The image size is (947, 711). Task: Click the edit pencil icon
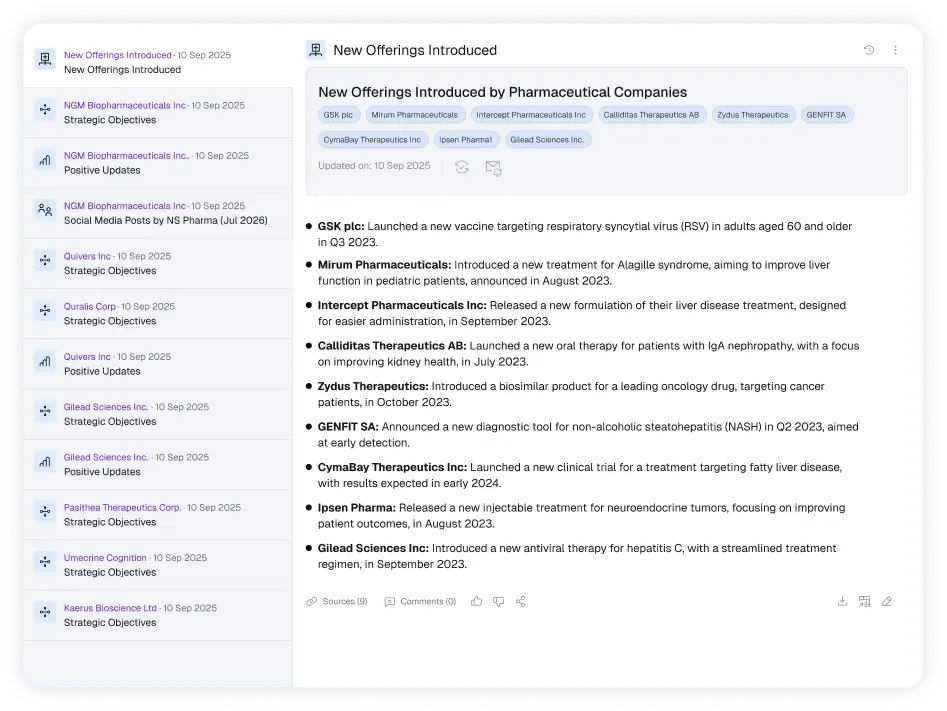click(x=887, y=601)
